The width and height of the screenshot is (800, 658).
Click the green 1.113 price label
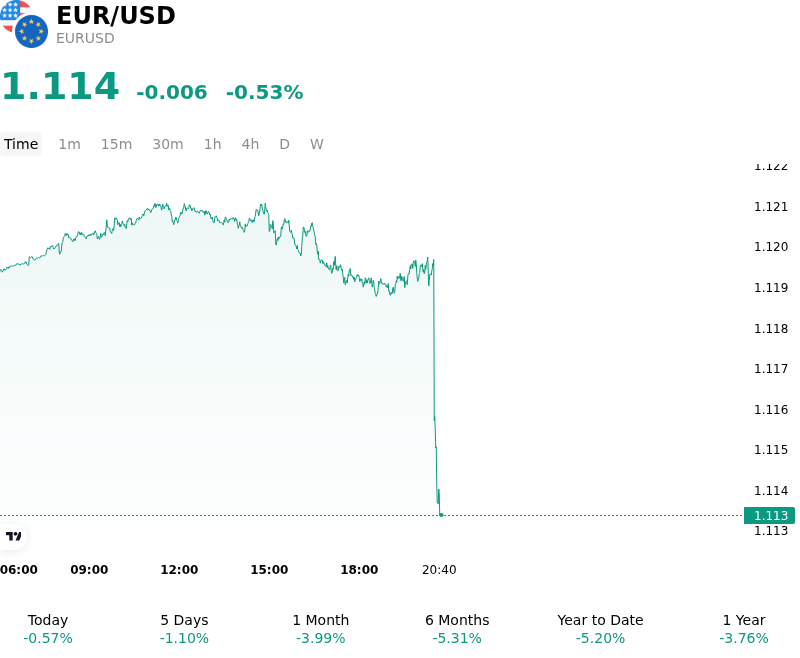(x=769, y=515)
